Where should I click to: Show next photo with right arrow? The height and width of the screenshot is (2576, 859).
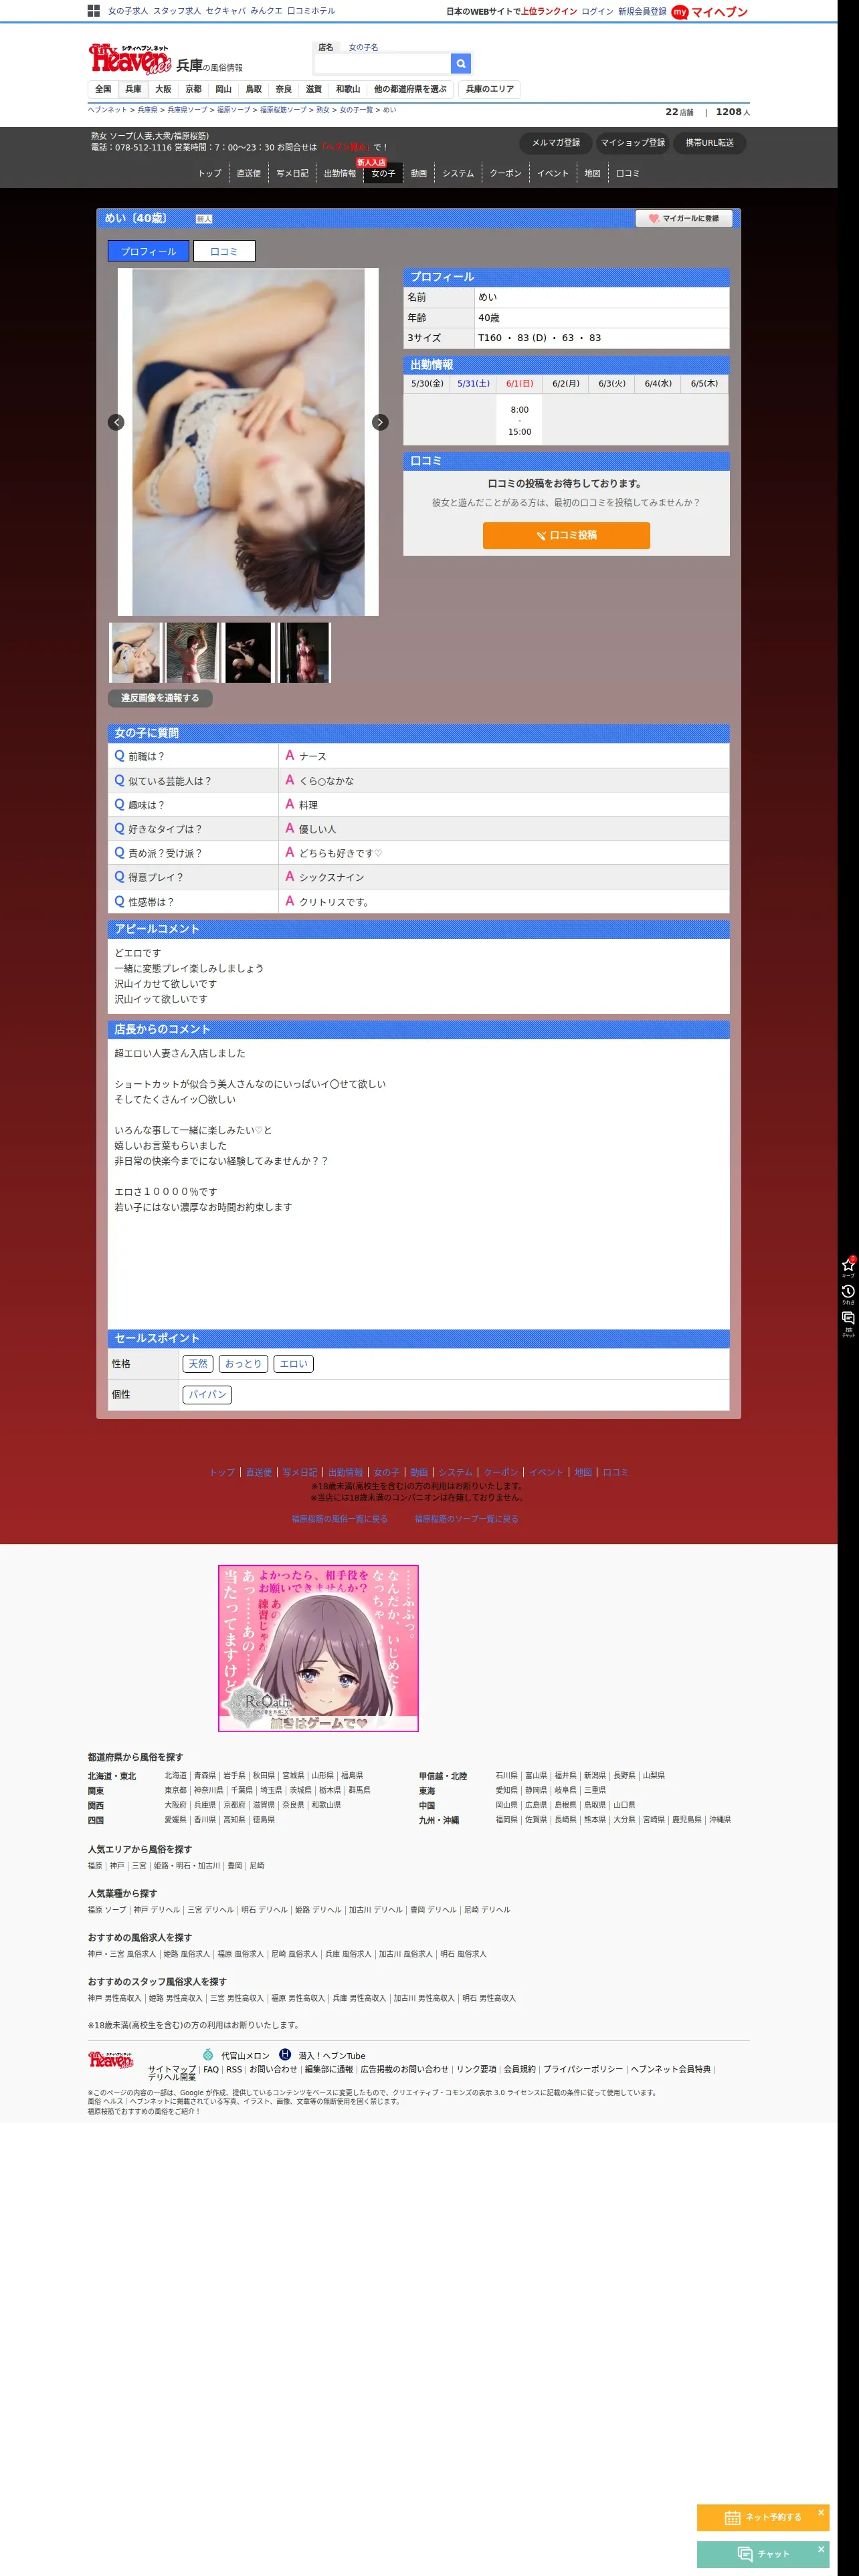click(x=380, y=422)
